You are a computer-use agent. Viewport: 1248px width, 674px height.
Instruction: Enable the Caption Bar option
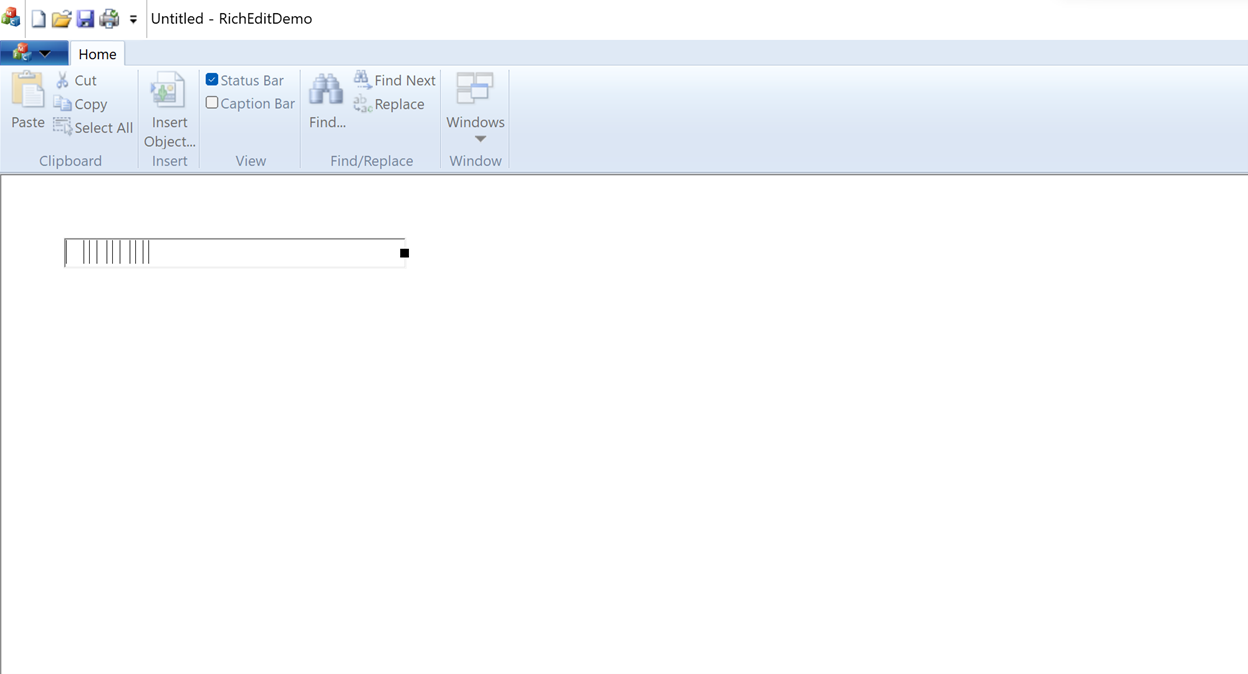pyautogui.click(x=212, y=102)
